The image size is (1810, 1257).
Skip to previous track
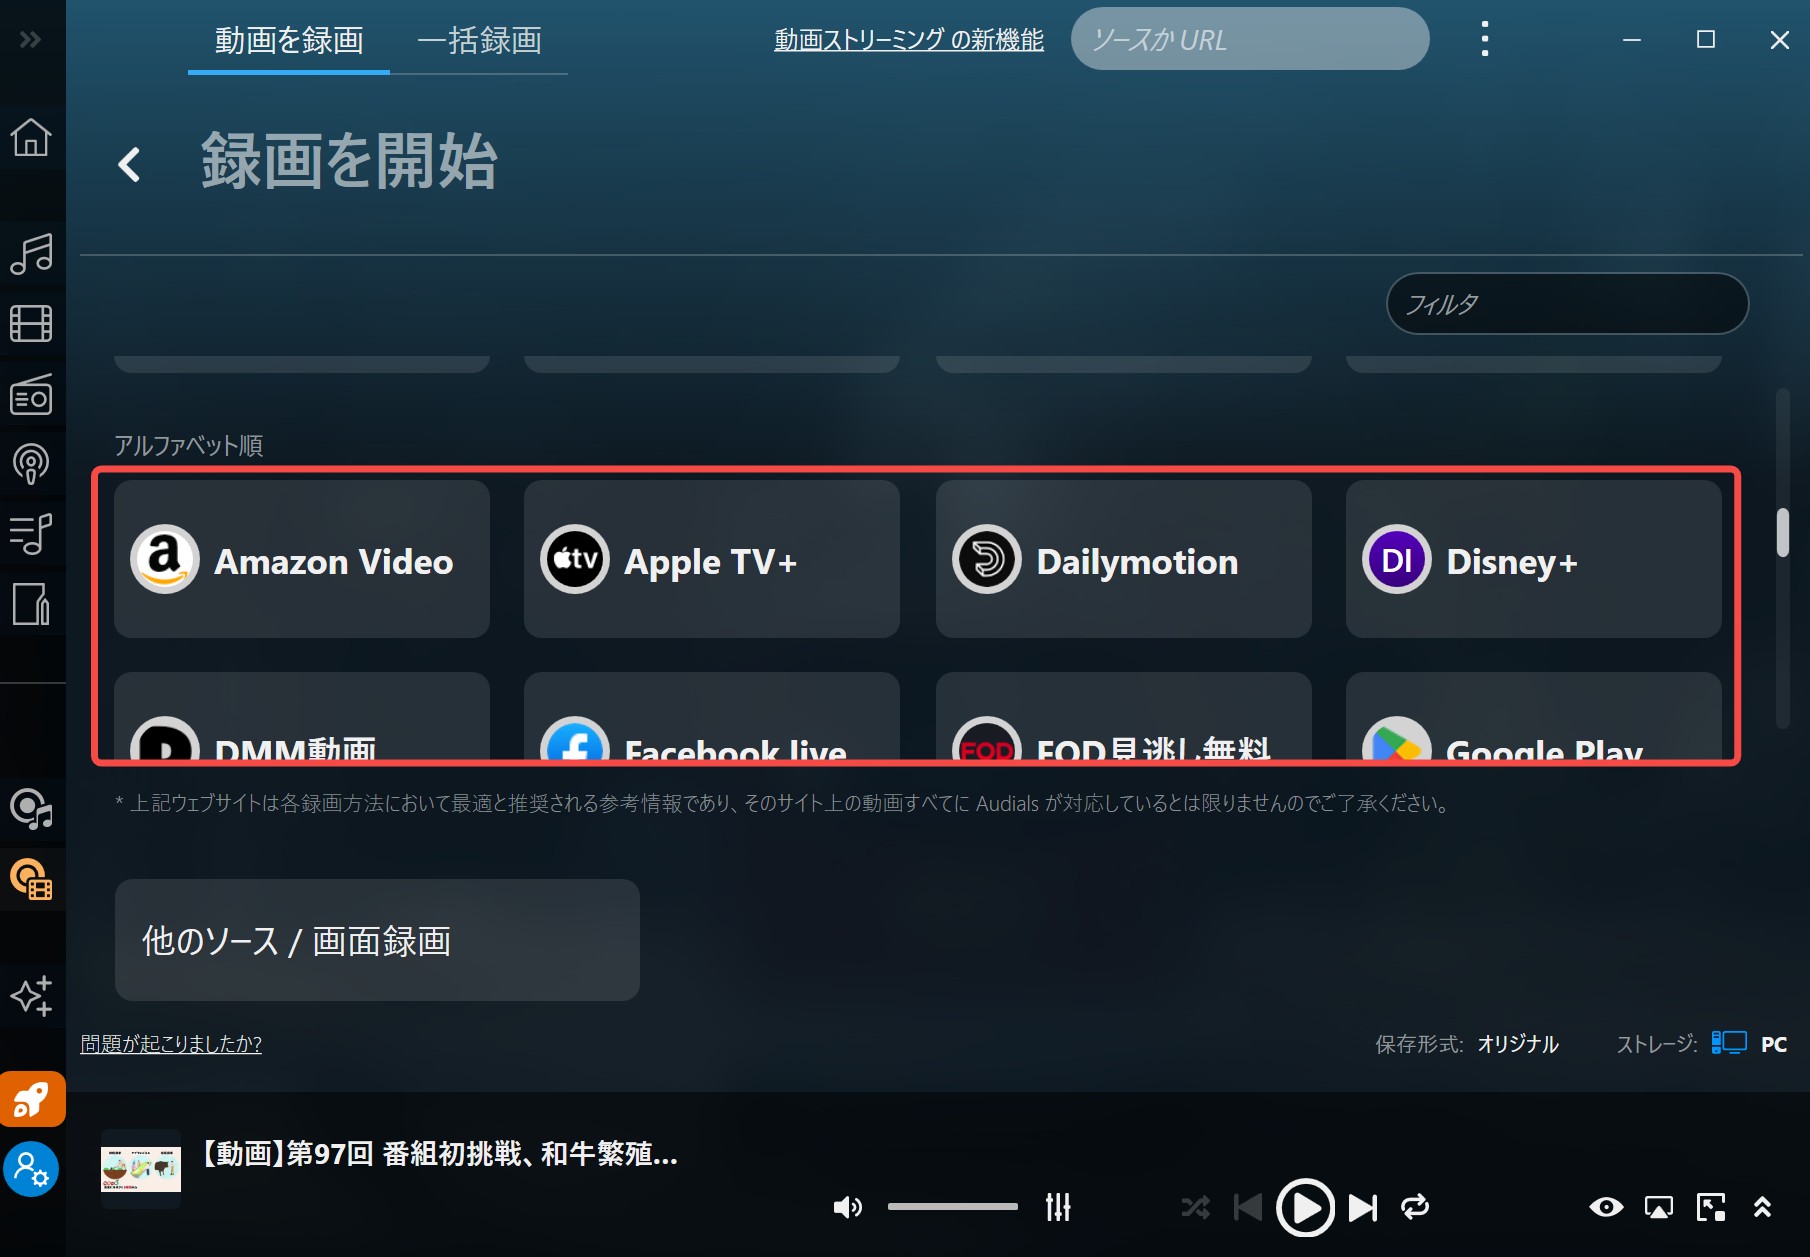1248,1207
